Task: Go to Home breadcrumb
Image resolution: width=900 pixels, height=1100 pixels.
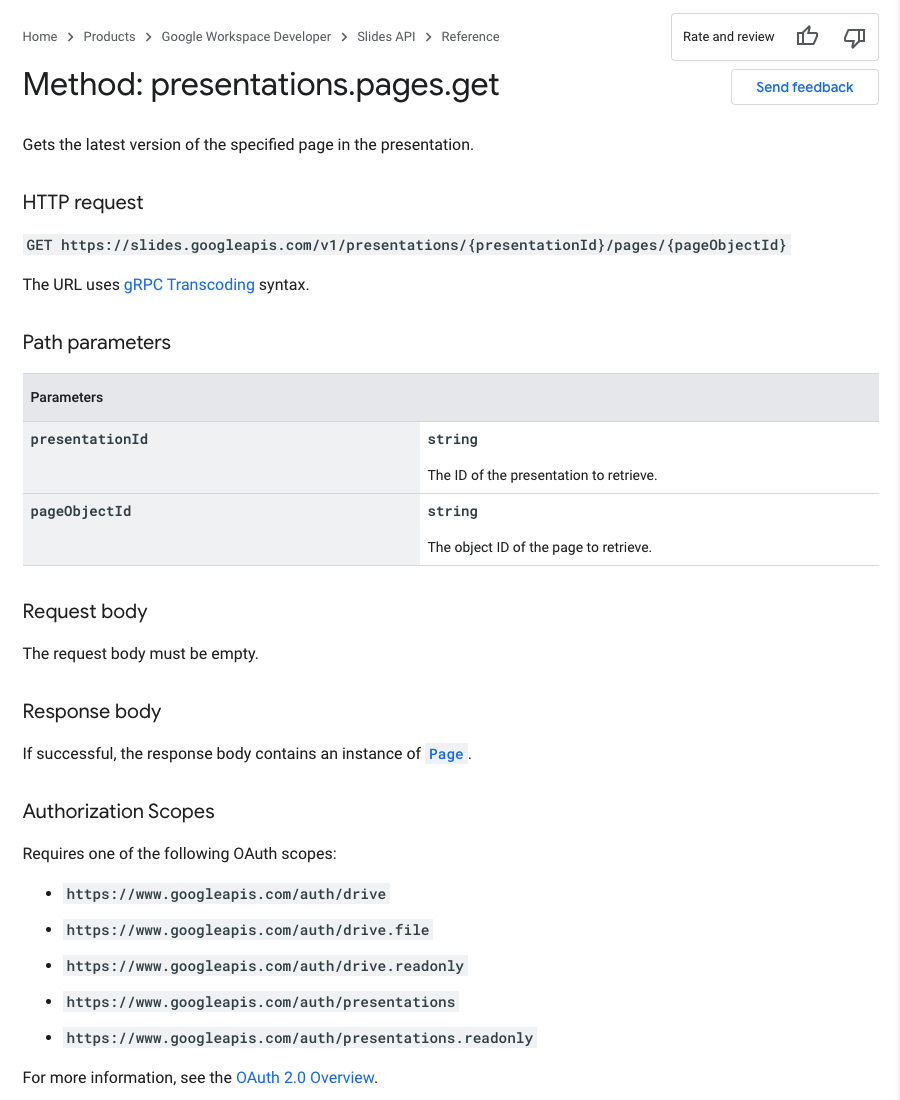Action: tap(40, 37)
